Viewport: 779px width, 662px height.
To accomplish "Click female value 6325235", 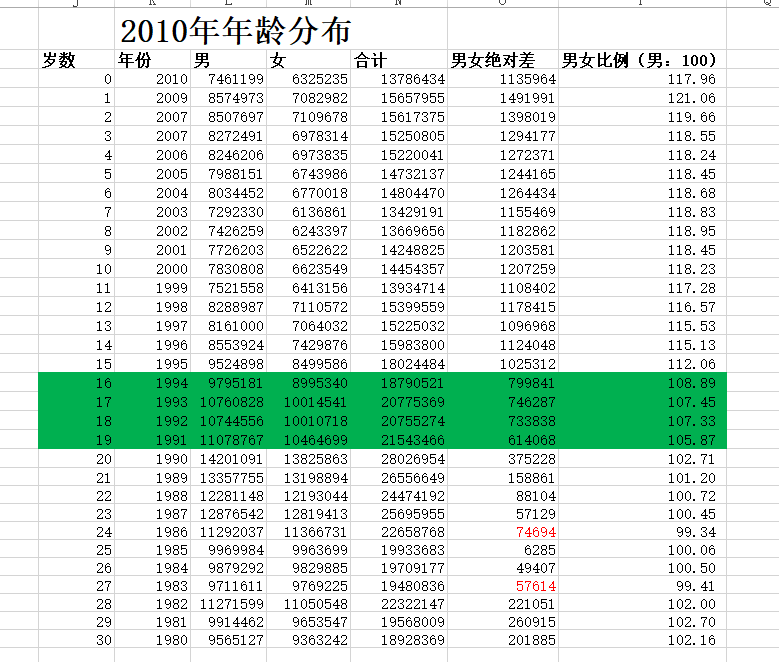I will [x=319, y=79].
